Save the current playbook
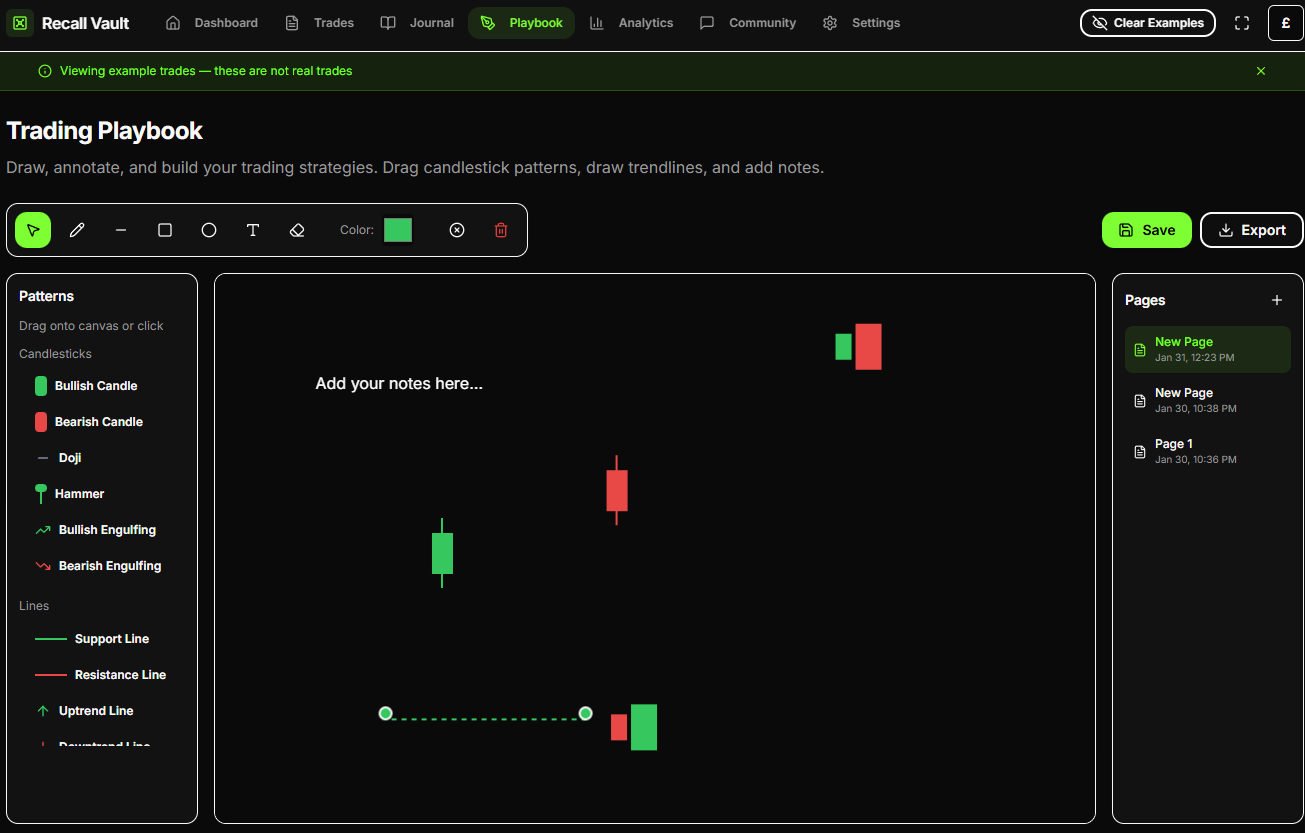Image resolution: width=1305 pixels, height=833 pixels. pyautogui.click(x=1146, y=229)
